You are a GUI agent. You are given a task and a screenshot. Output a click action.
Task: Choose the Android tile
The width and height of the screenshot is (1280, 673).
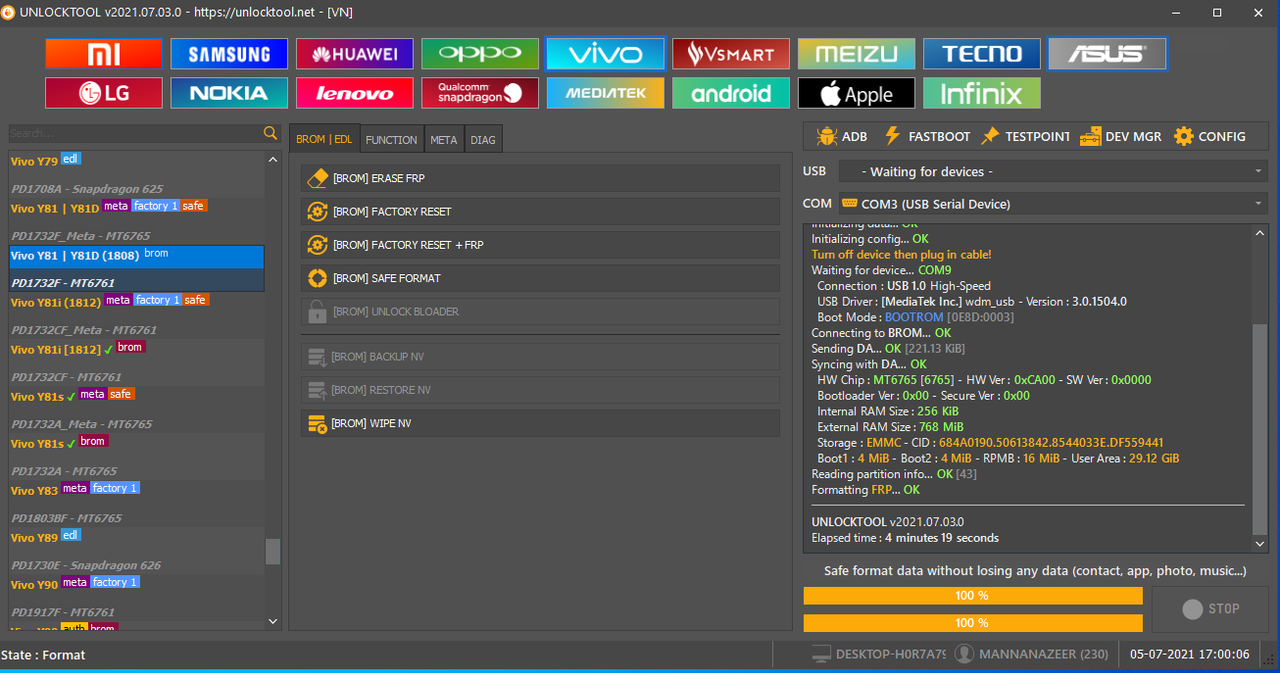point(731,93)
